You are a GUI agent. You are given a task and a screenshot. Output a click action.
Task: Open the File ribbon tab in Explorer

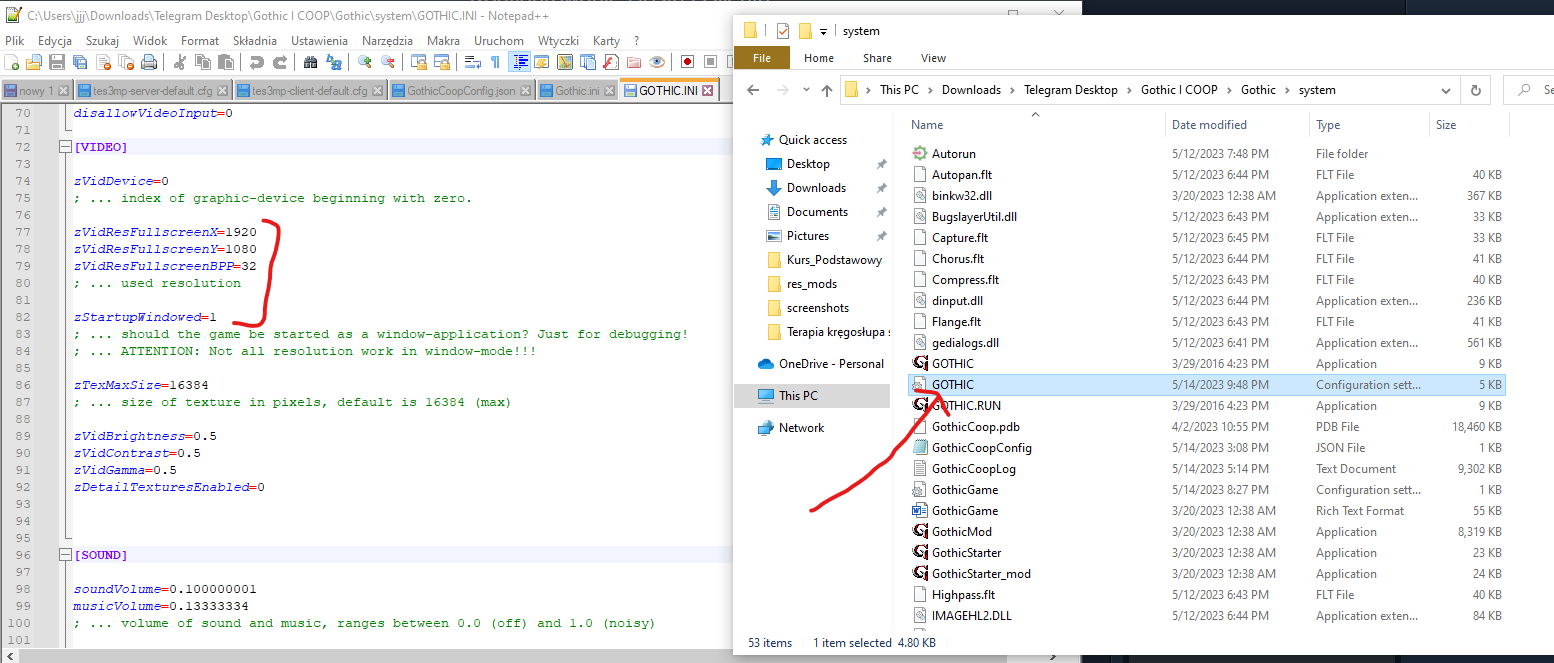pyautogui.click(x=761, y=58)
